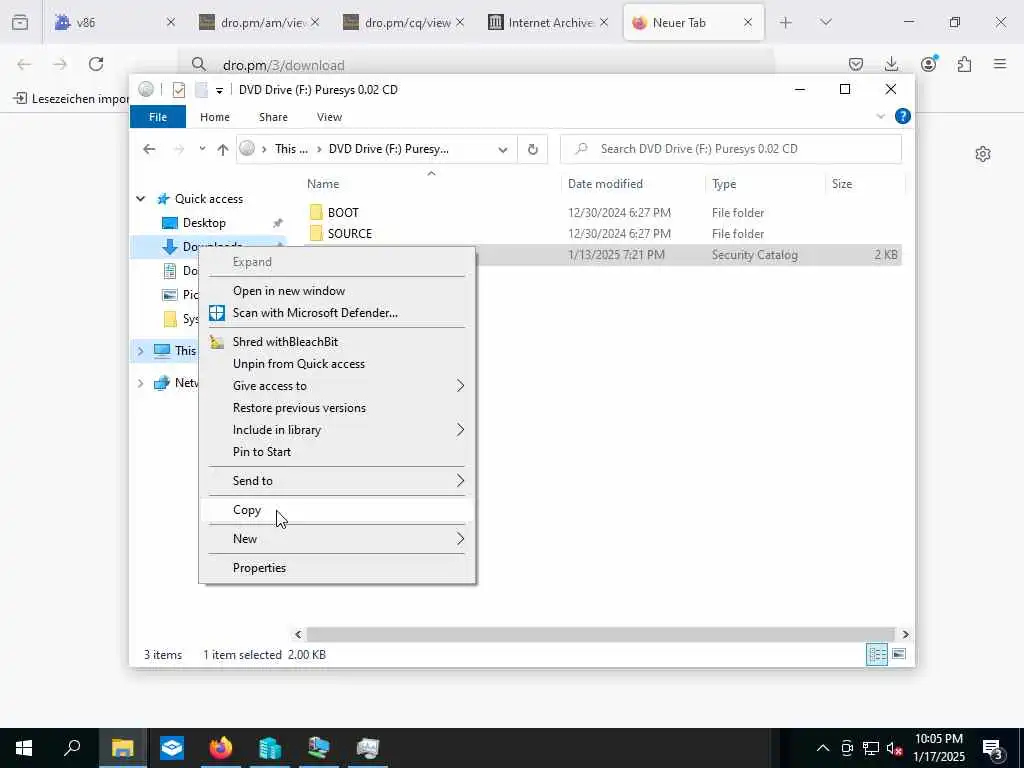Expand the ribbon with the chevron
Screen dimensions: 1024x768
880,116
